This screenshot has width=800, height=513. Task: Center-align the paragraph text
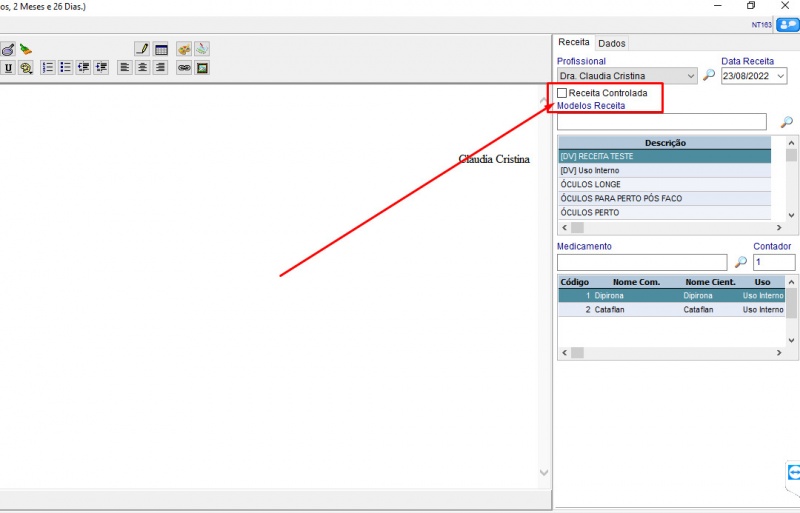point(143,68)
